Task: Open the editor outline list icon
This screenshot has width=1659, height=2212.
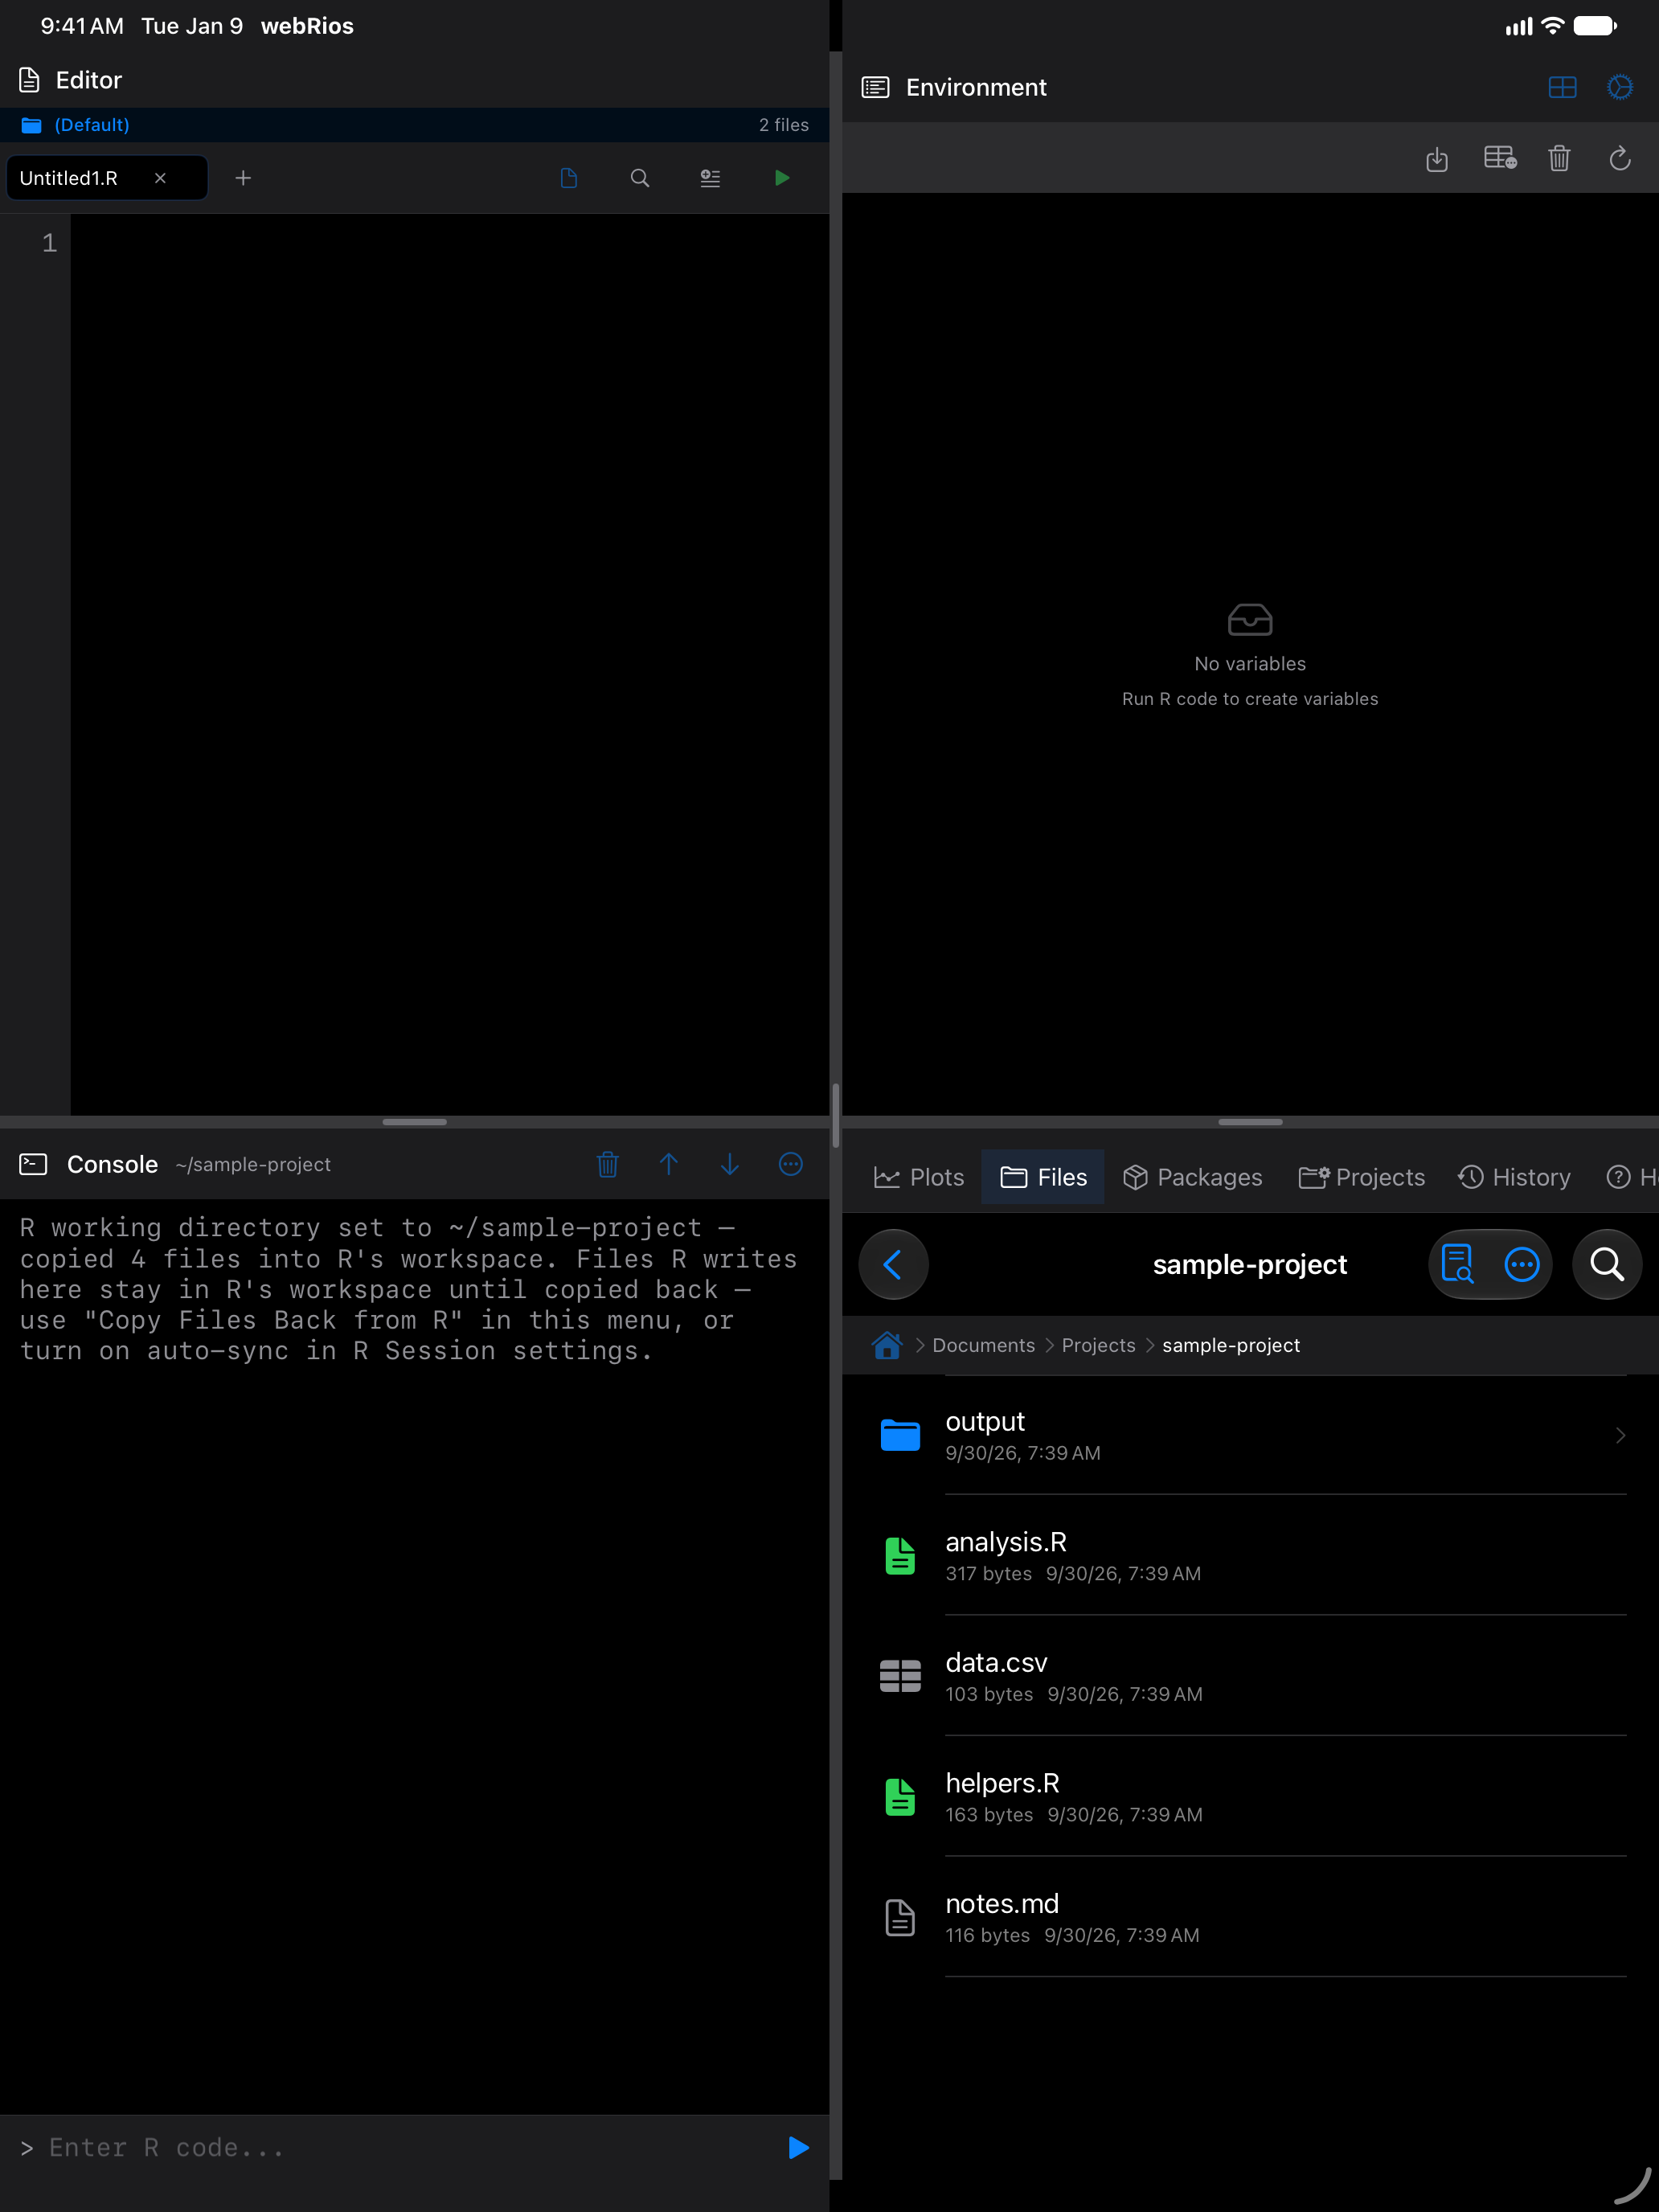Action: pyautogui.click(x=710, y=178)
